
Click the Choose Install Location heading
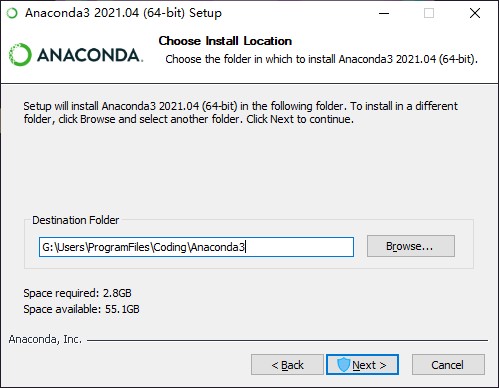pyautogui.click(x=225, y=41)
